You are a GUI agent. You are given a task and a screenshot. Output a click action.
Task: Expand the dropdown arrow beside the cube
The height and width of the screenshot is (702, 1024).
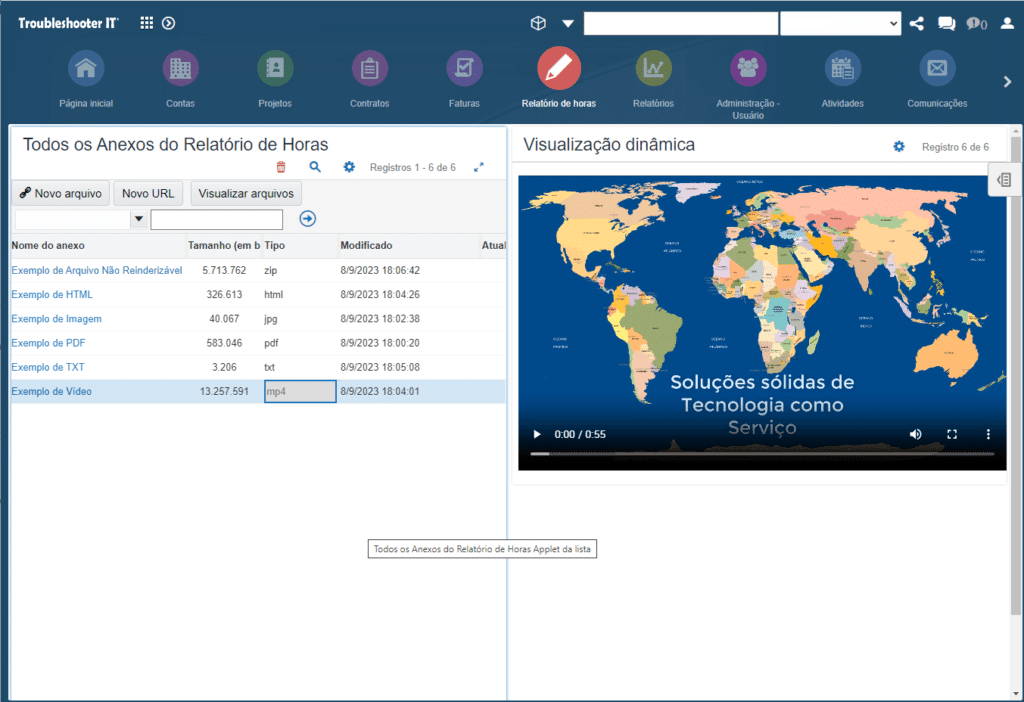[568, 24]
